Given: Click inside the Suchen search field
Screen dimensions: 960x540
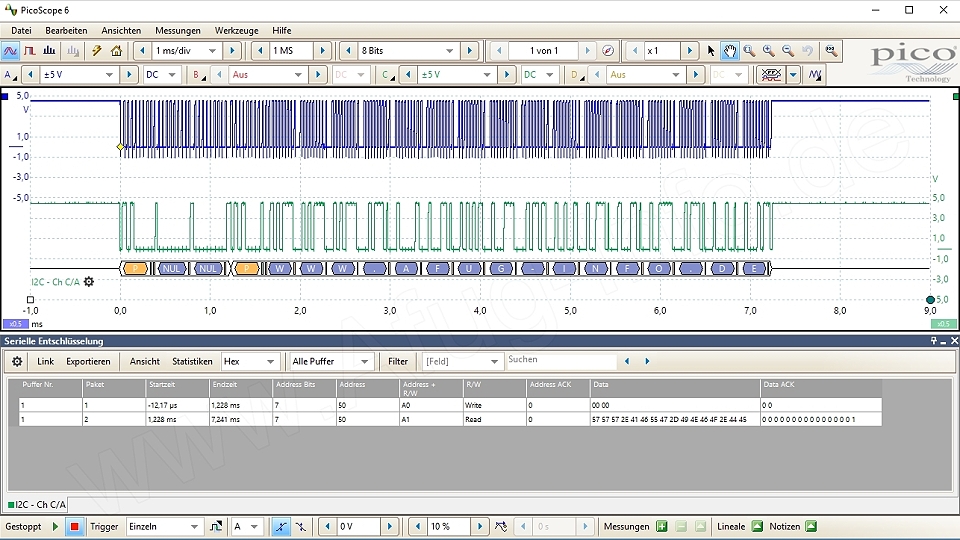Looking at the screenshot, I should tap(561, 361).
